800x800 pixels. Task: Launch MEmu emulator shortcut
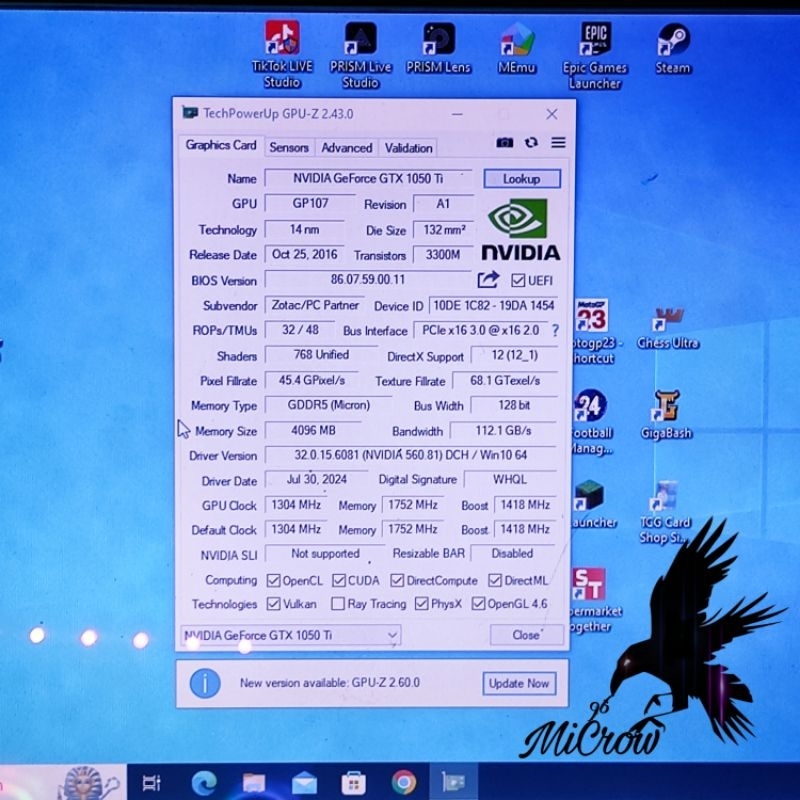tap(517, 48)
